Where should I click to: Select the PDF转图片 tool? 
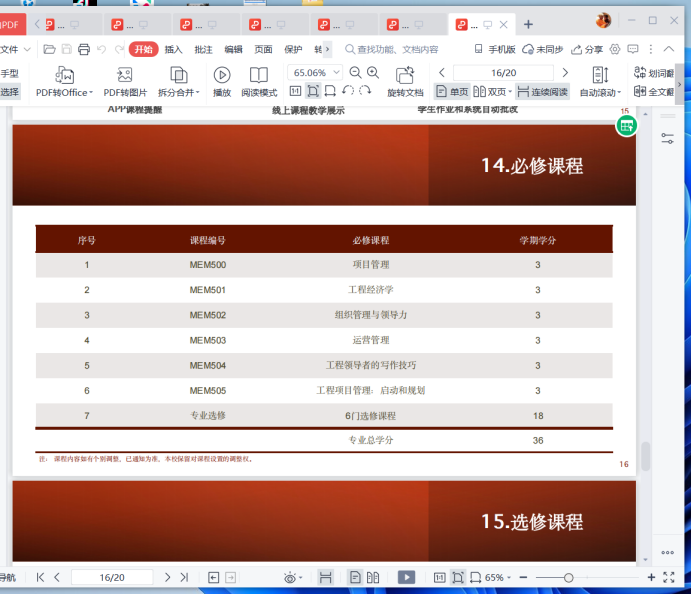point(125,82)
